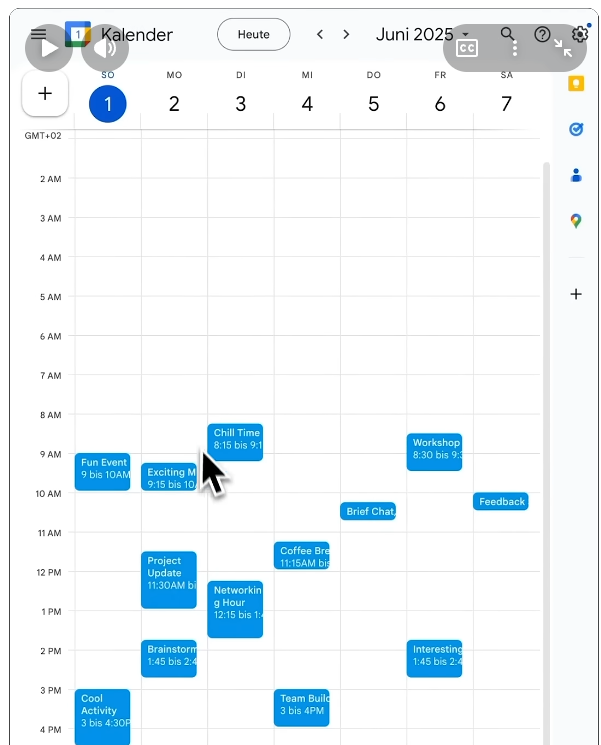Click the plus create event button
The width and height of the screenshot is (601, 745).
(x=44, y=94)
